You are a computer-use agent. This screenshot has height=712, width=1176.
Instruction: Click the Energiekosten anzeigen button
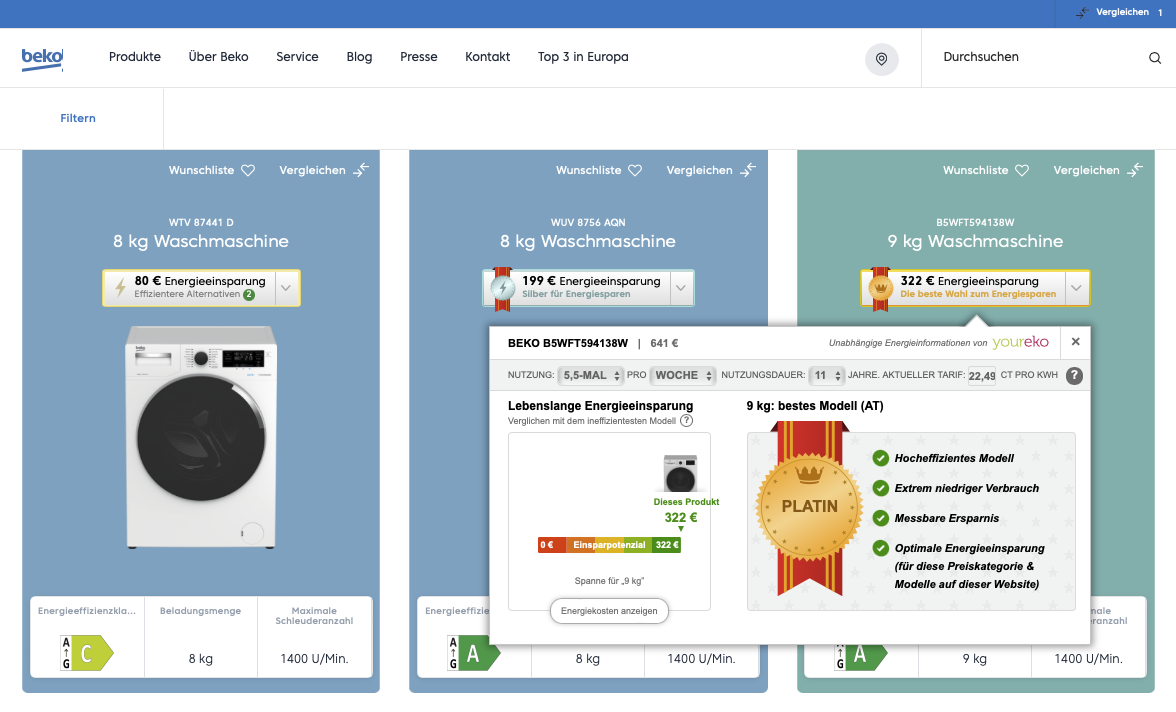click(x=609, y=611)
